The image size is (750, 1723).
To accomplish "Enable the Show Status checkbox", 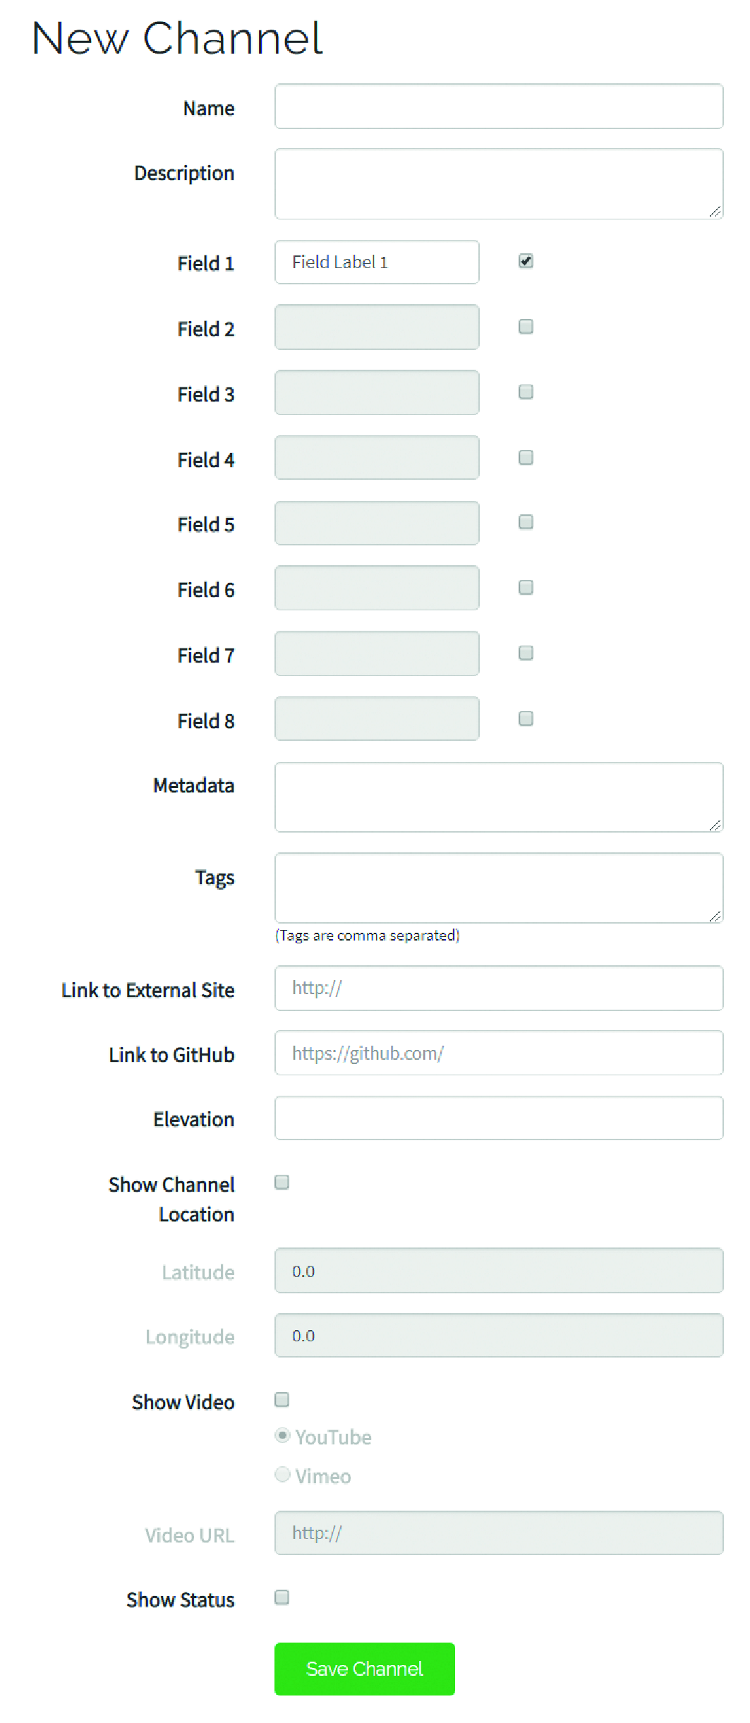I will pyautogui.click(x=282, y=1598).
